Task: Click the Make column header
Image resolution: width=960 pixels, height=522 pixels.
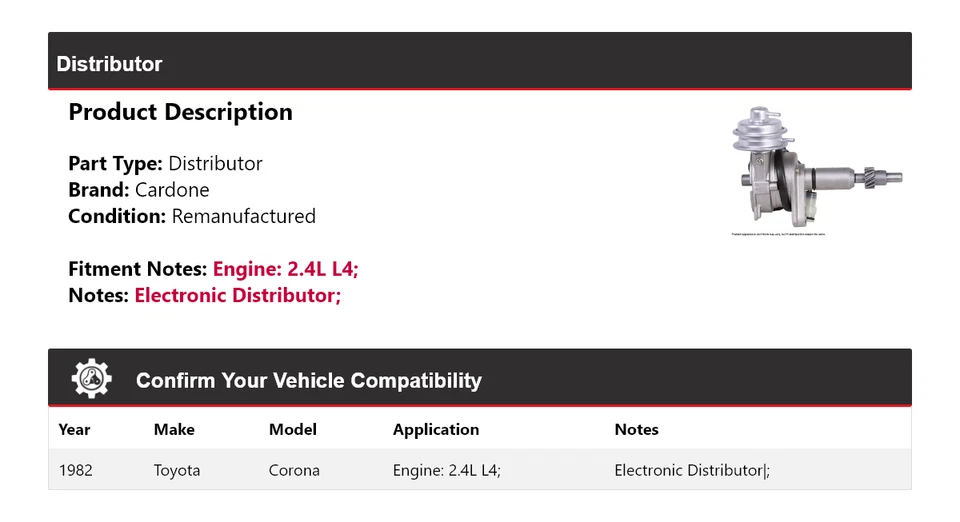Action: click(x=174, y=429)
